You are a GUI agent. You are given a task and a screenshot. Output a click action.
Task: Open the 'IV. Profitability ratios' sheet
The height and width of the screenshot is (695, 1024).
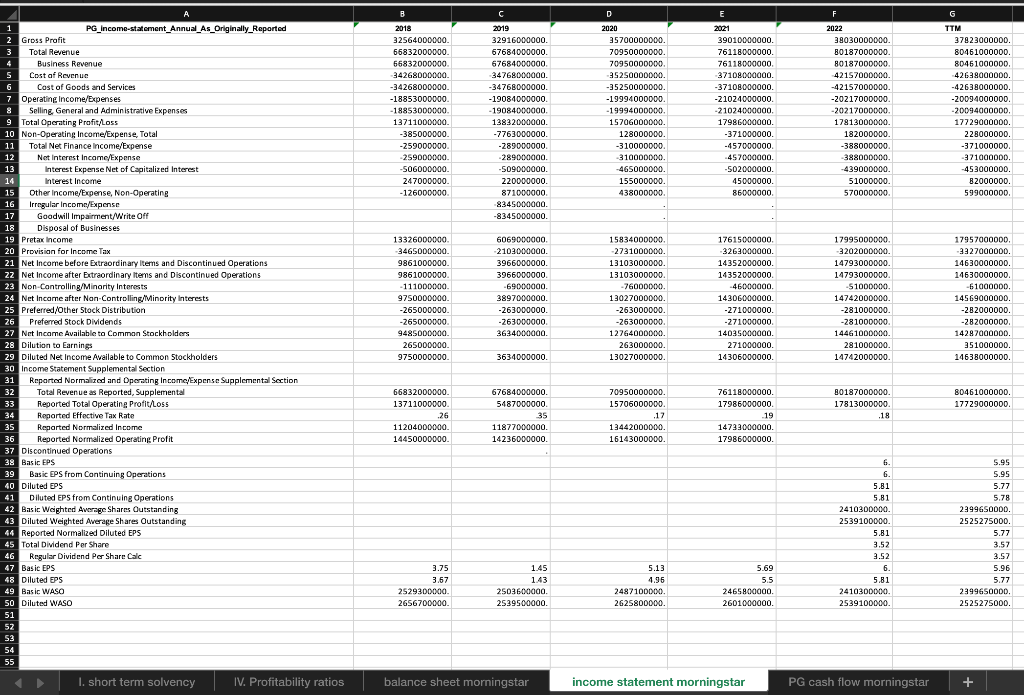pos(289,681)
